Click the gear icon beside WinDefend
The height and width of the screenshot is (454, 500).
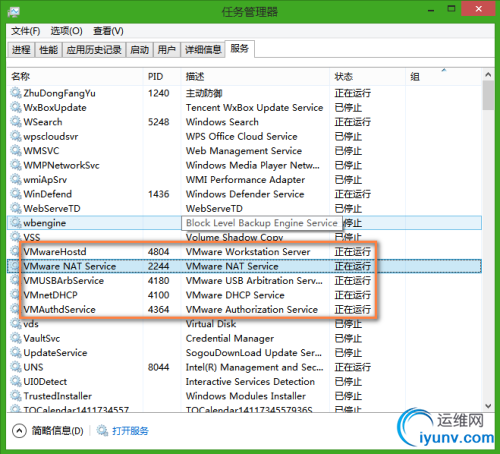tap(16, 194)
